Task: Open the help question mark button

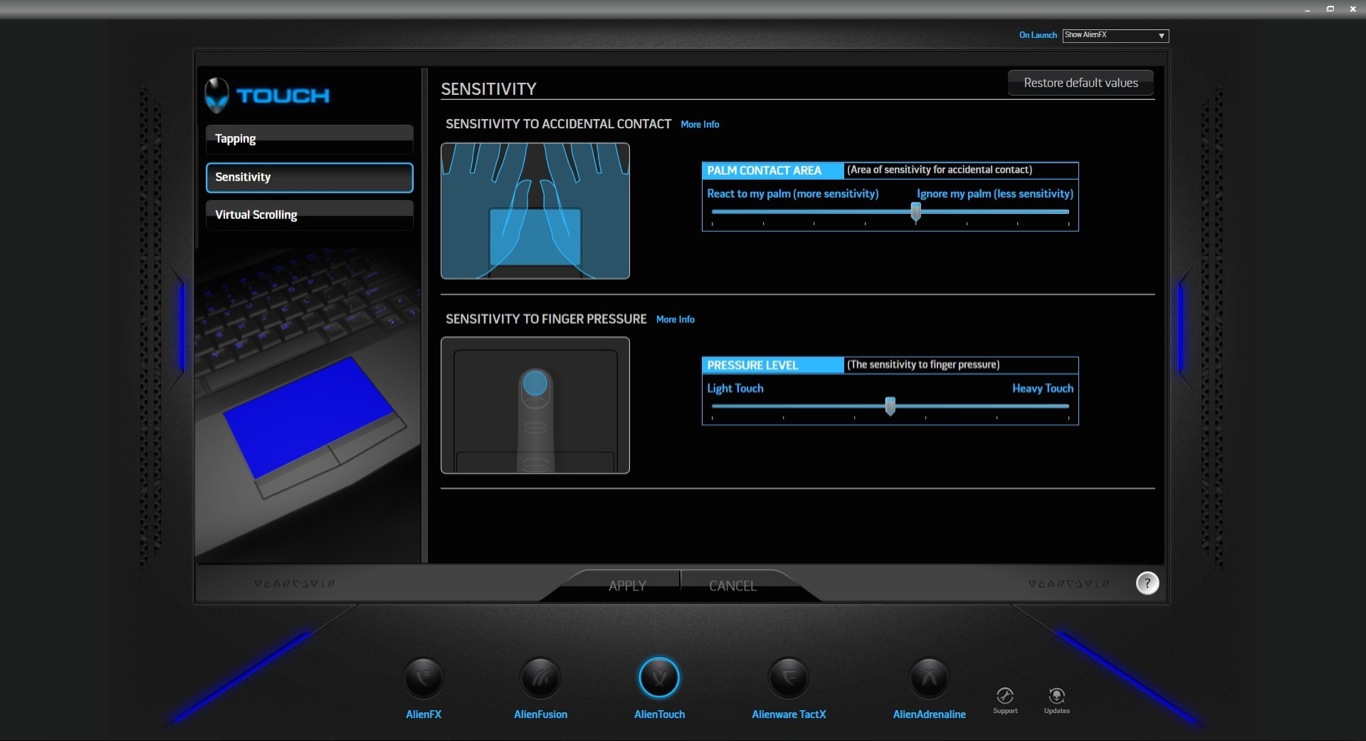Action: coord(1147,583)
